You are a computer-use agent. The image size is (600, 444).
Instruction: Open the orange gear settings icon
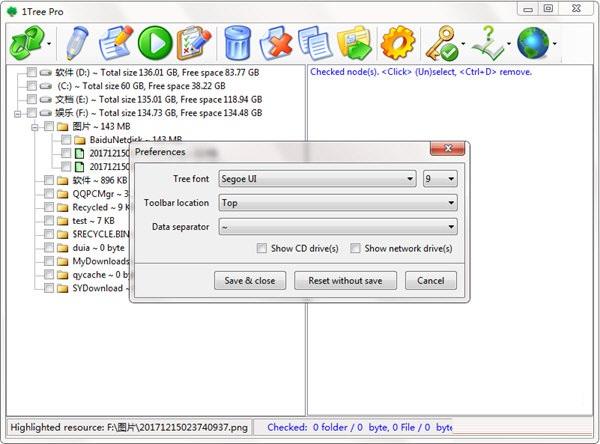click(x=397, y=44)
